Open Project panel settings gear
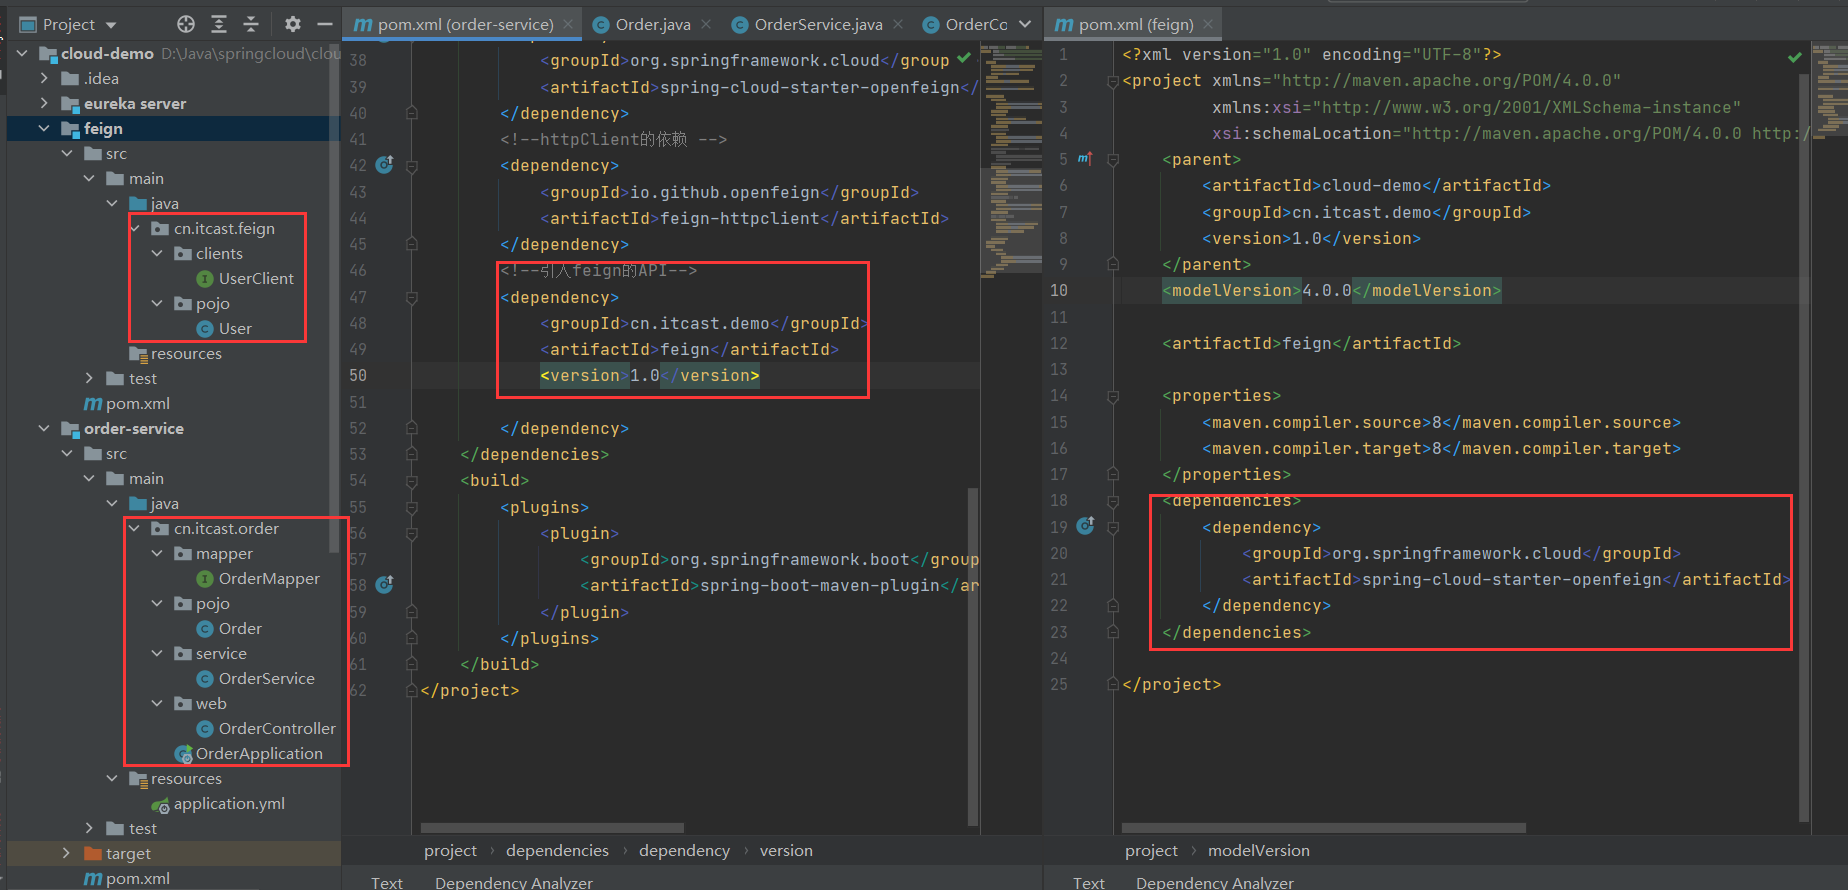Screen dimensions: 1848x890 pos(292,24)
